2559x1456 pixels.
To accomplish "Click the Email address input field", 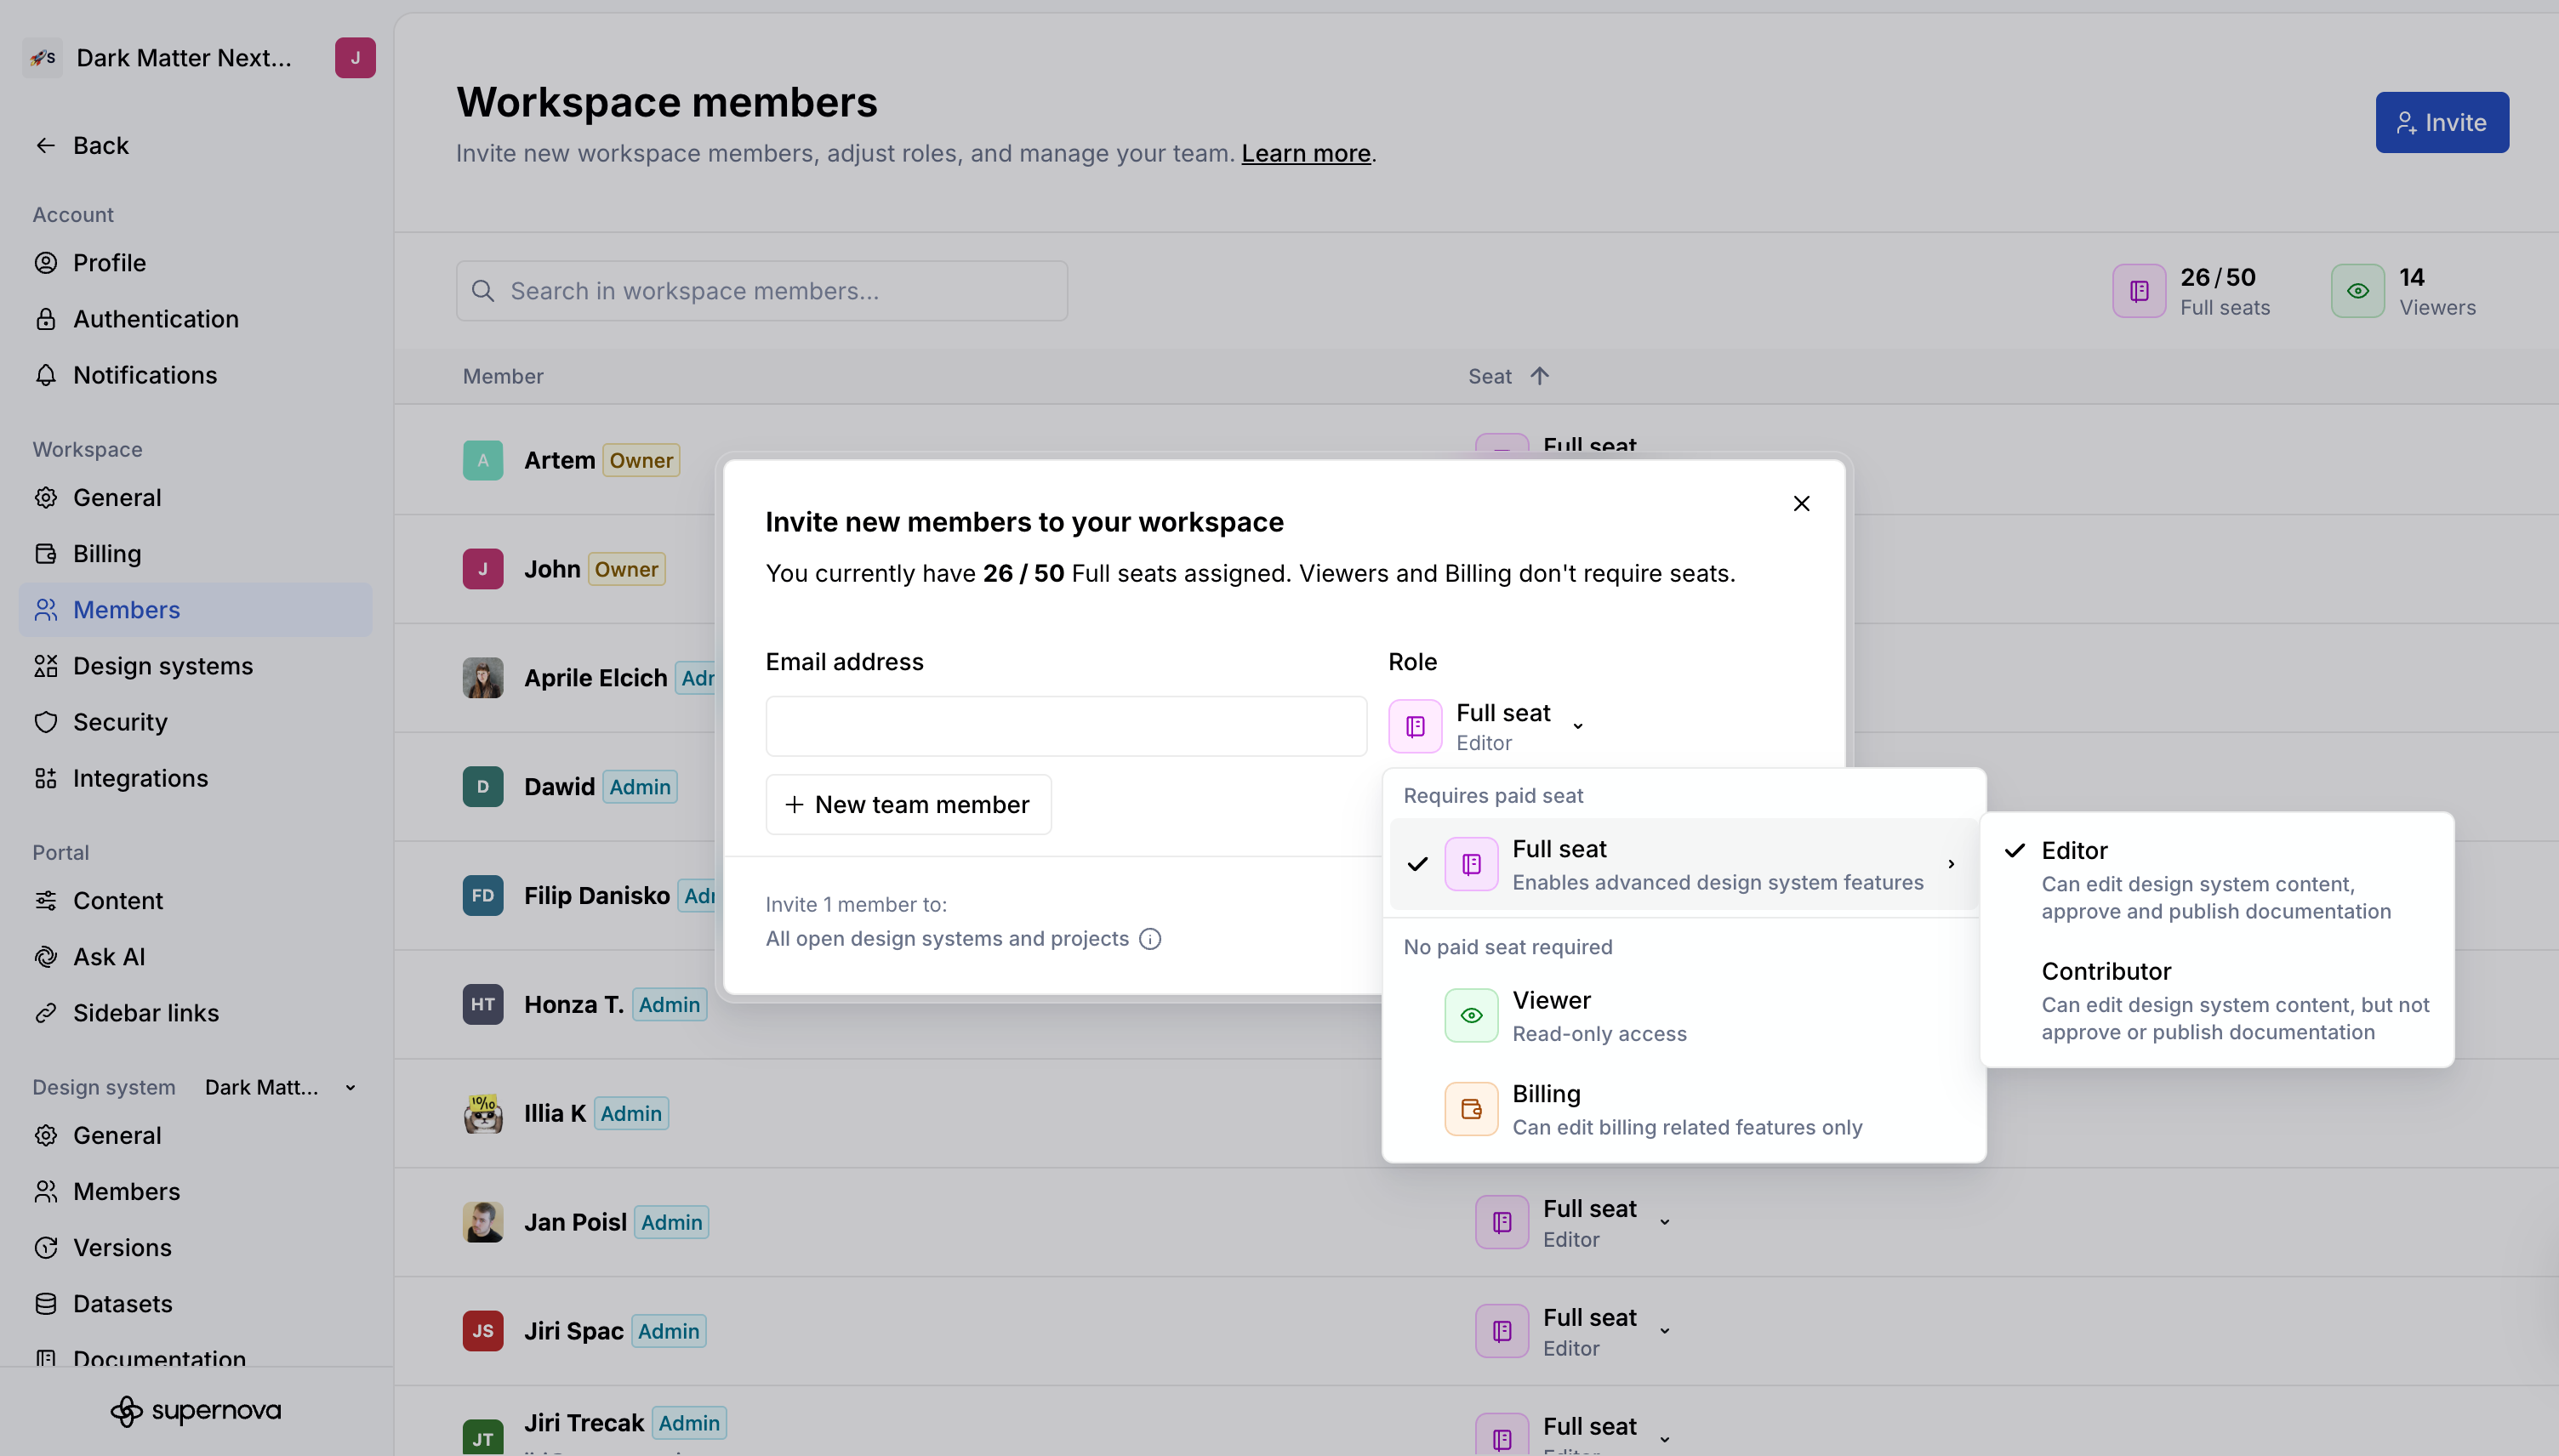I will [1065, 726].
